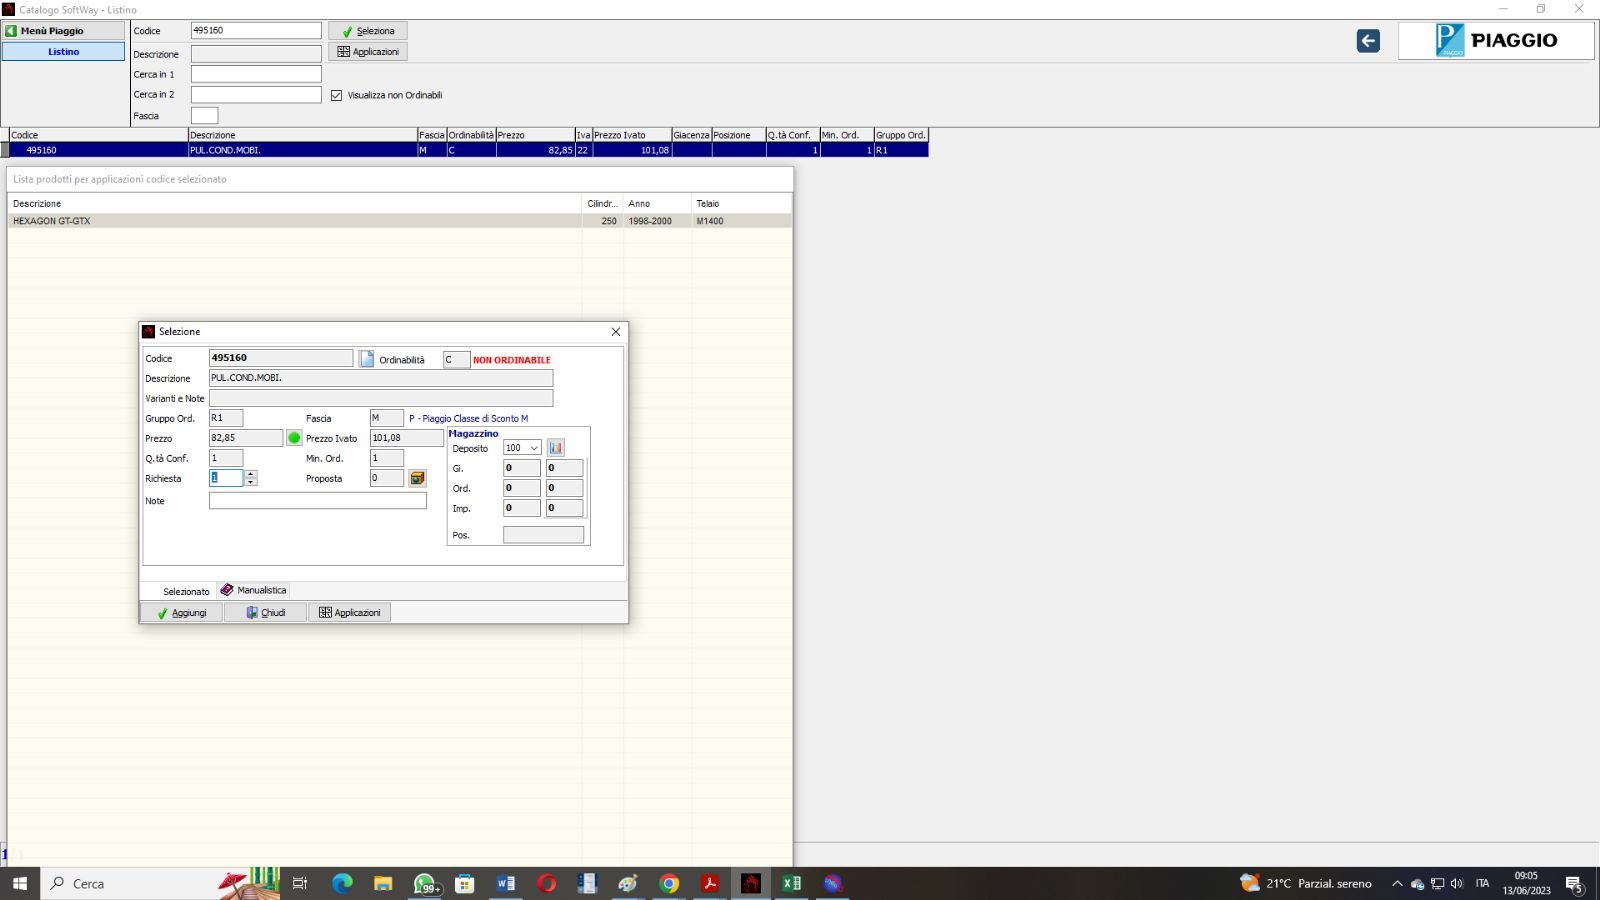Screen dimensions: 1600x900
Task: Open WhatsApp from the taskbar
Action: (425, 883)
